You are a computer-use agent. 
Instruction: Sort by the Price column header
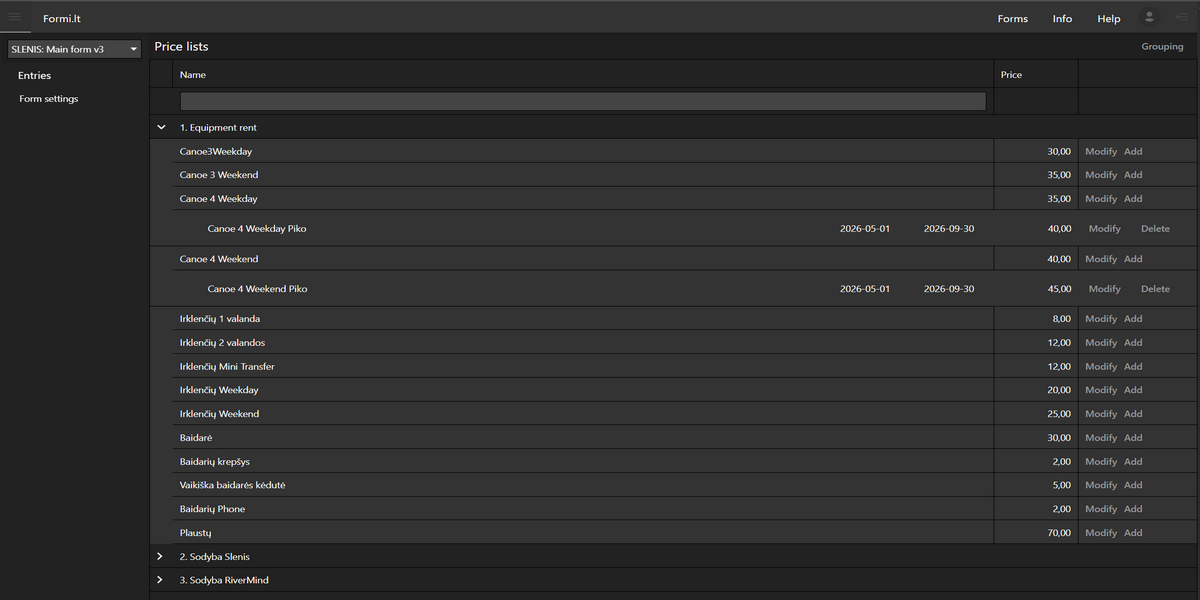click(x=1011, y=75)
